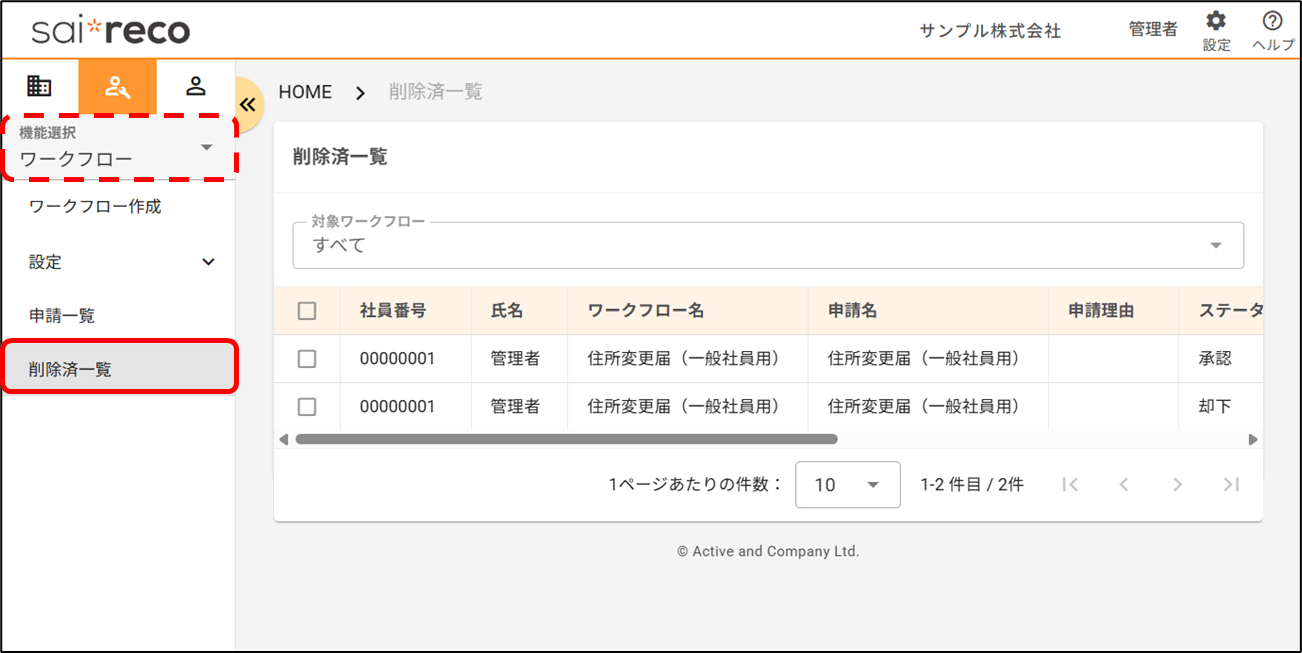
Task: Open settings gear icon in header
Action: 1216,22
